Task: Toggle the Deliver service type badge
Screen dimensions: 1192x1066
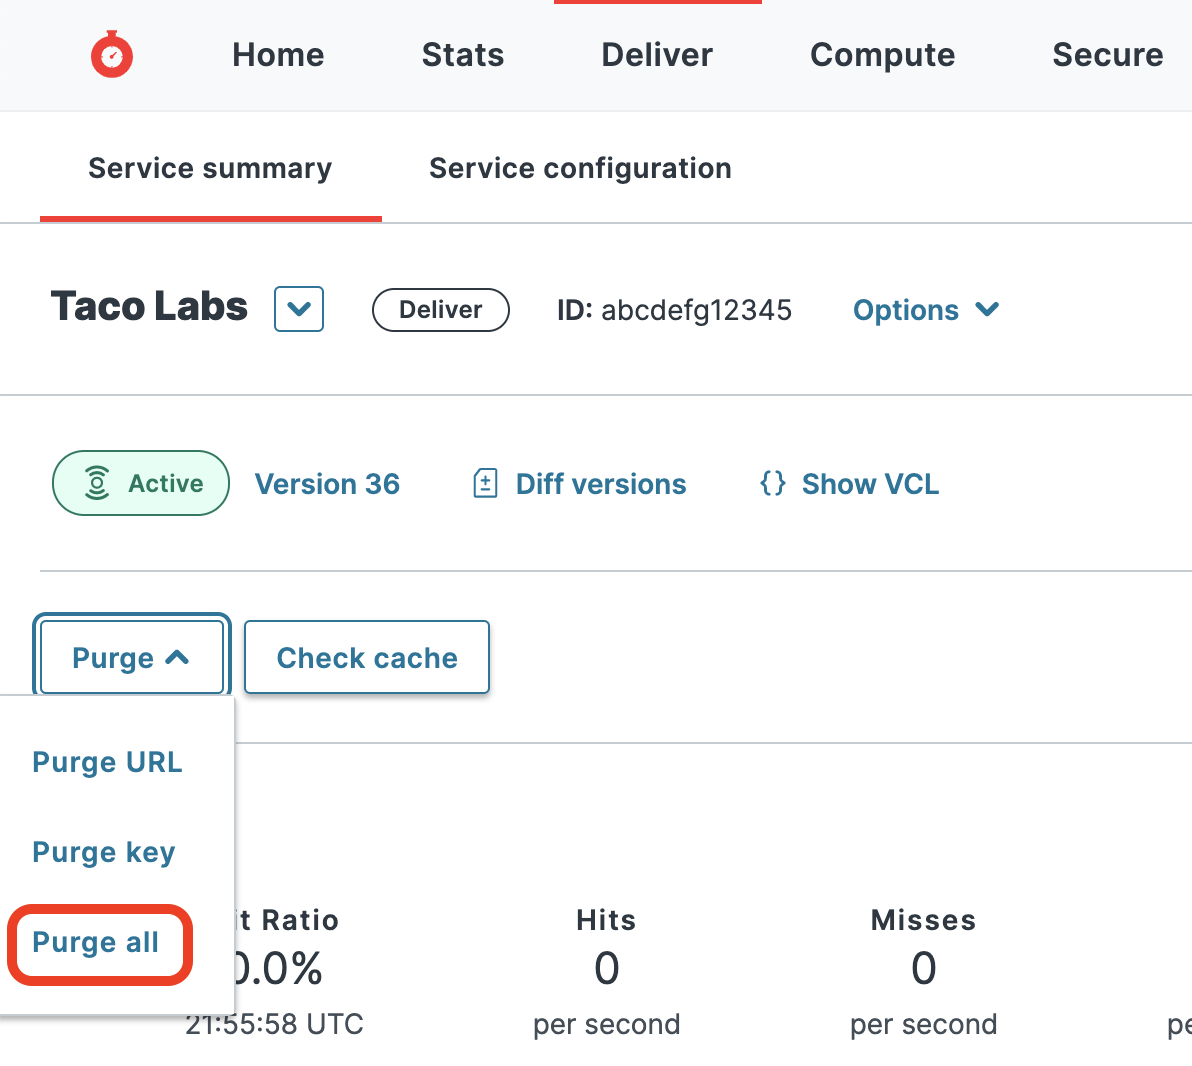Action: tap(440, 310)
